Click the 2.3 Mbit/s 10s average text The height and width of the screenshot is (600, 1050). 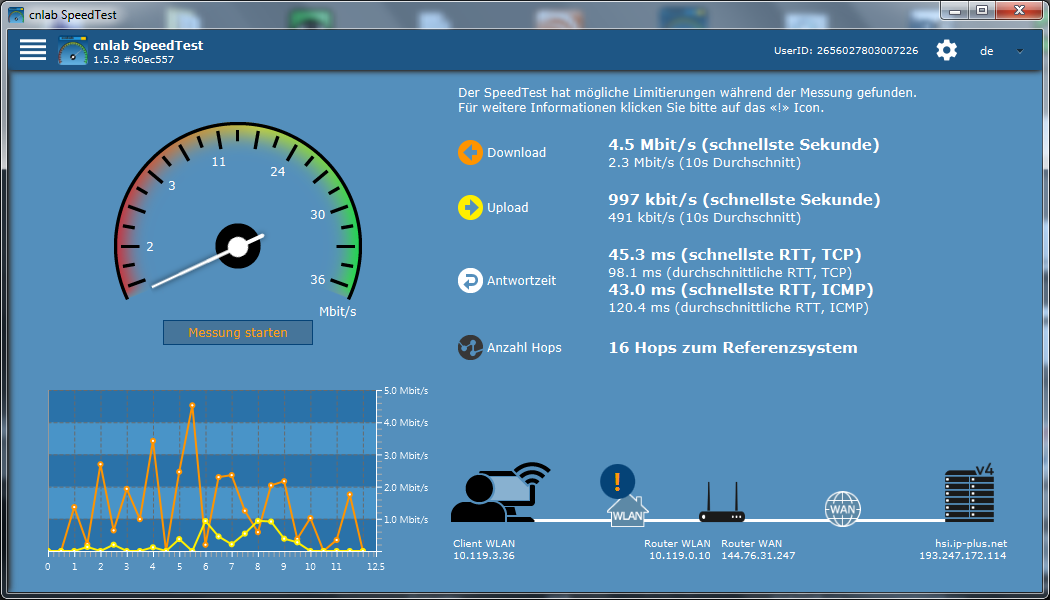point(704,163)
